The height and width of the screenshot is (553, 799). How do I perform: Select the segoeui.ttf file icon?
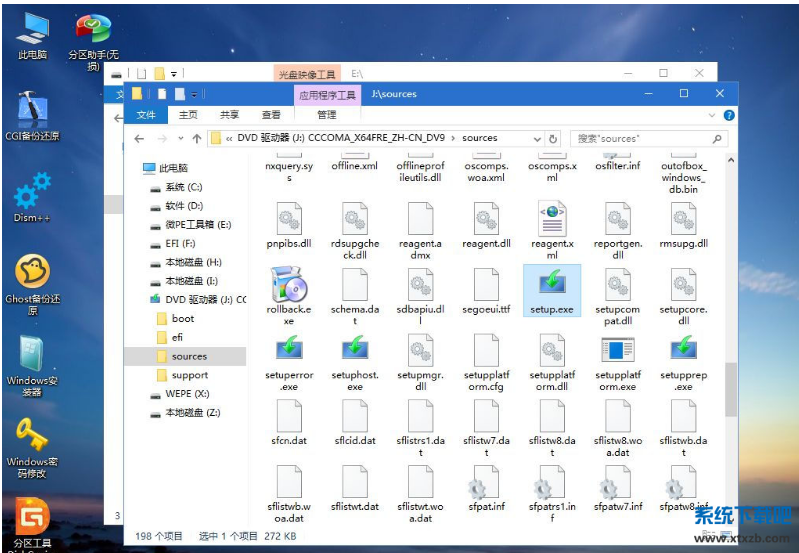click(486, 284)
